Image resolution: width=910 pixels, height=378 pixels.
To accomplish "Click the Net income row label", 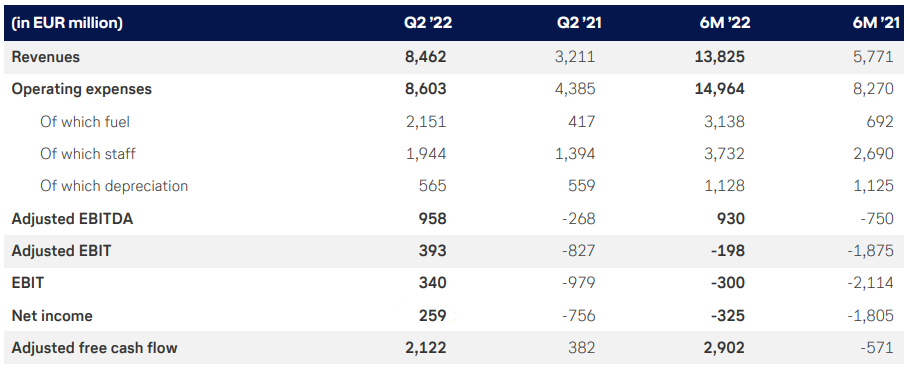I will 52,316.
